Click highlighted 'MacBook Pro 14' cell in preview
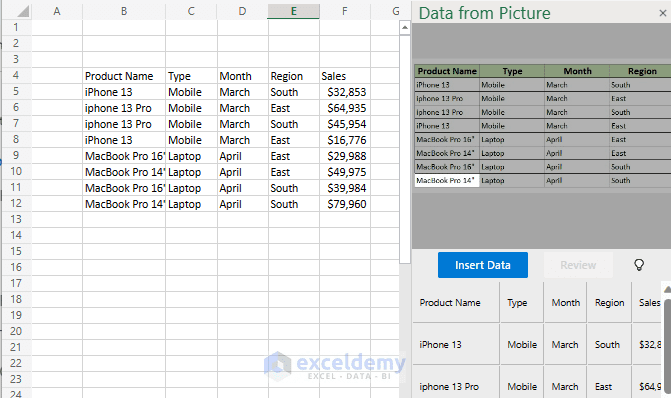671x398 pixels. (x=447, y=180)
